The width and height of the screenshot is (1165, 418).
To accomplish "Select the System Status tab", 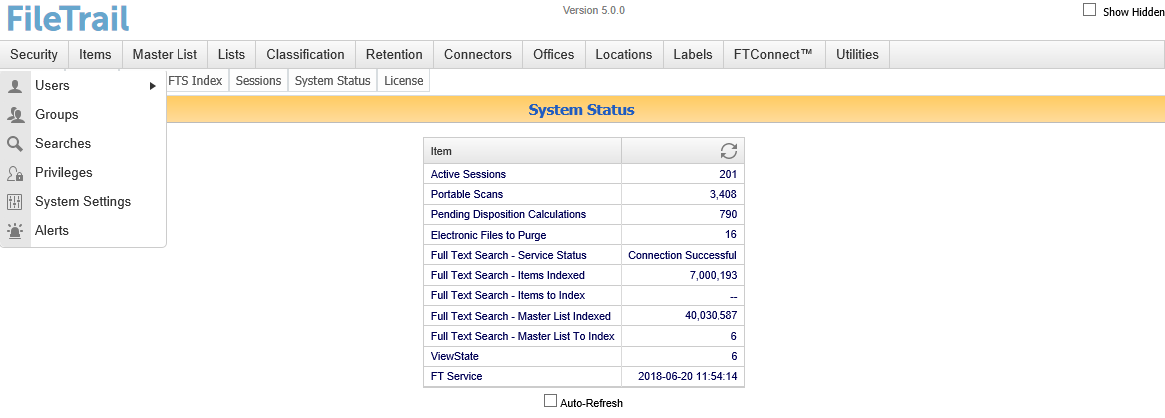I will point(333,81).
